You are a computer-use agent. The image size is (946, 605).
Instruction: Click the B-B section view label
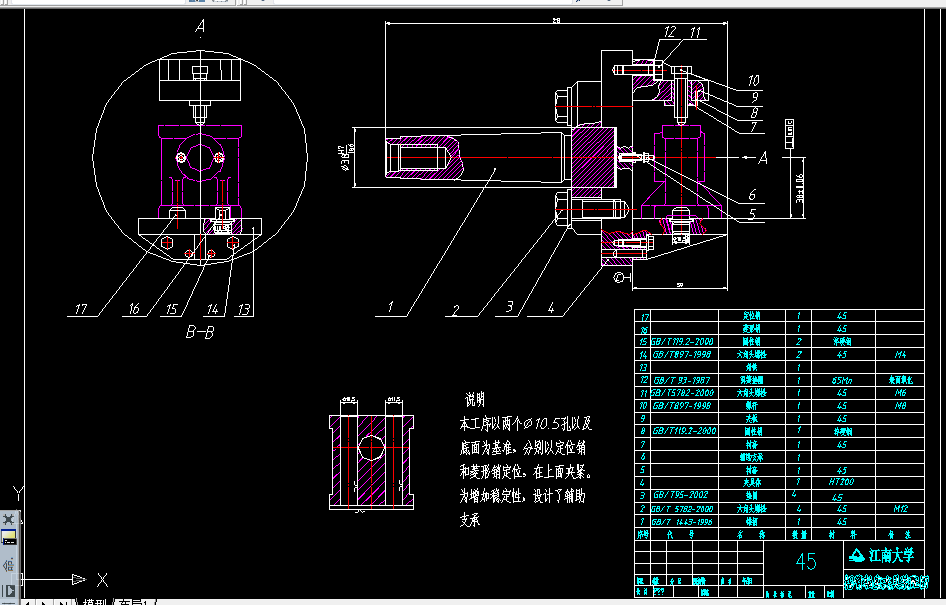click(200, 332)
